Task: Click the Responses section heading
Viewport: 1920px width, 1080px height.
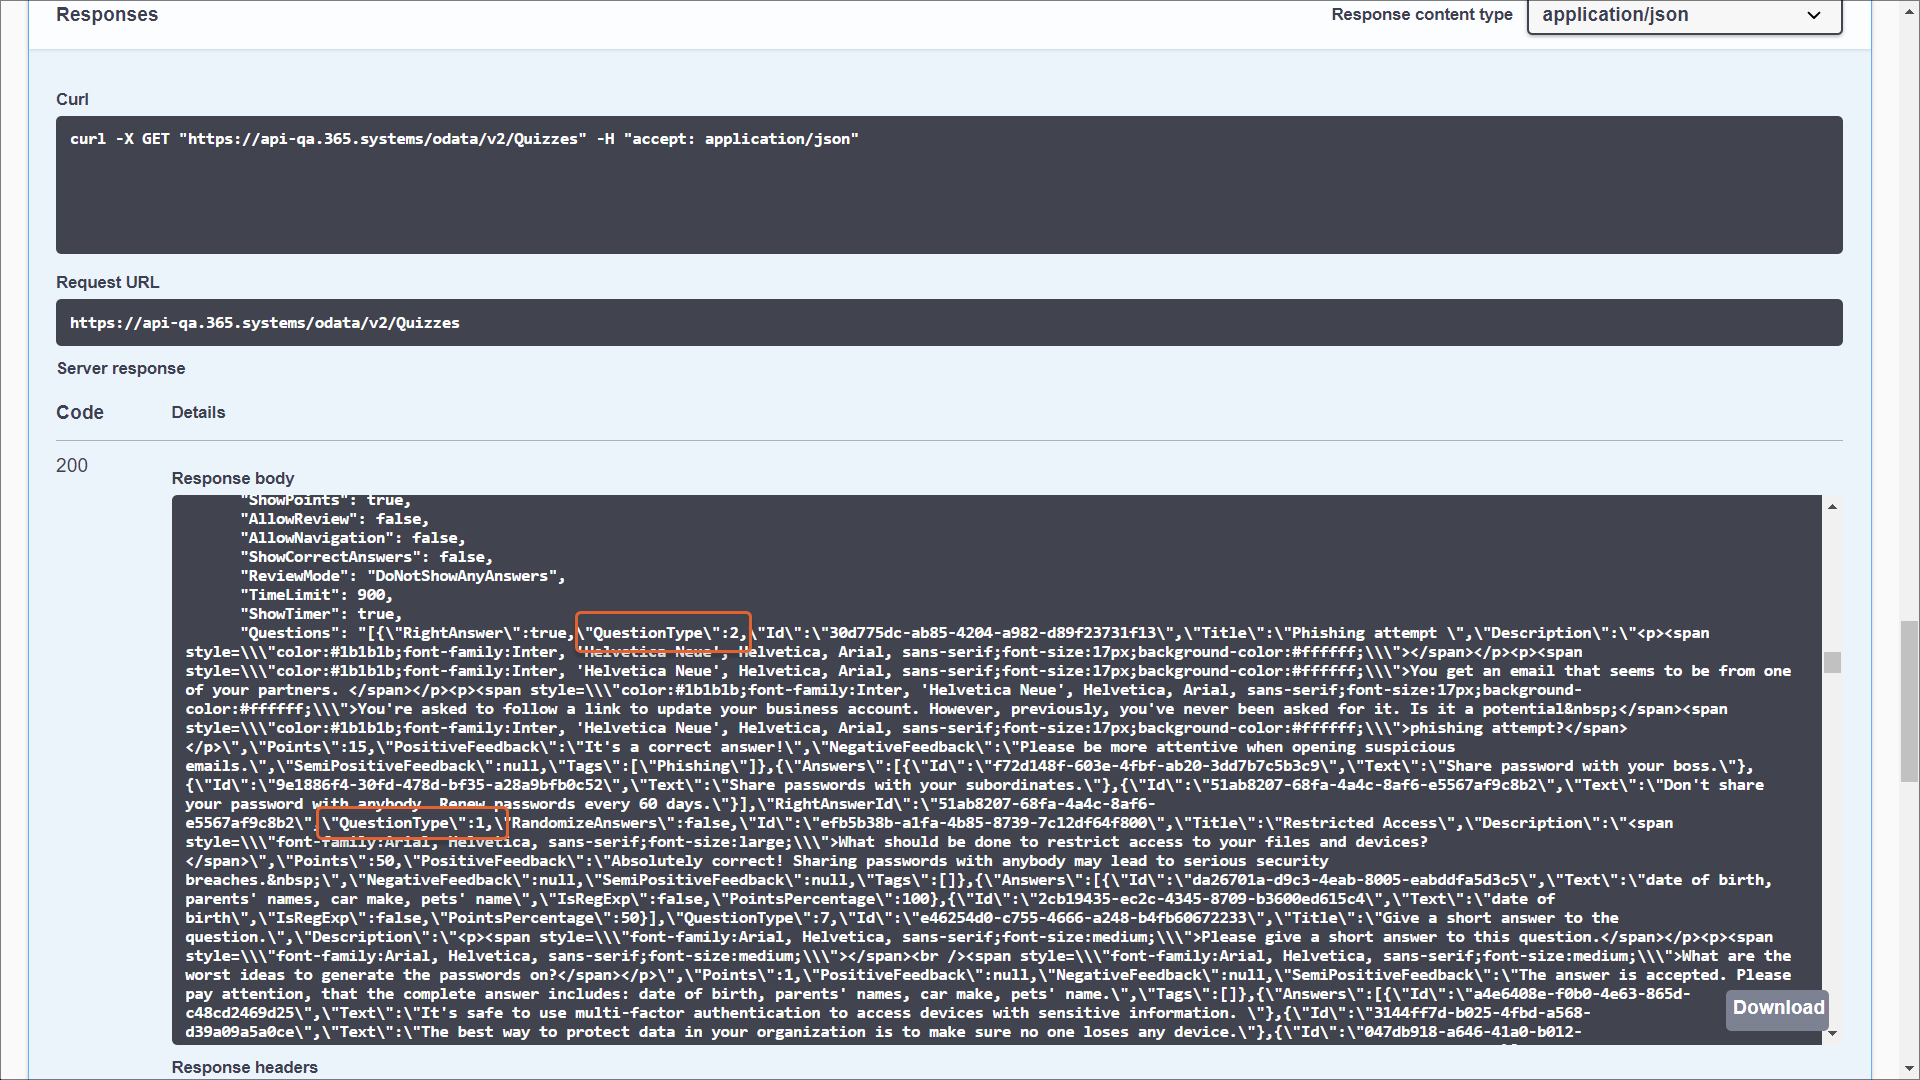Action: coord(107,15)
